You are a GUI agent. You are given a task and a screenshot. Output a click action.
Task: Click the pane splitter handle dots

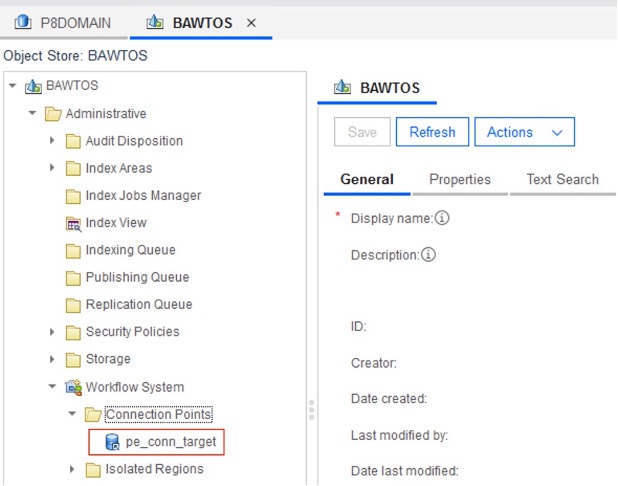(311, 410)
